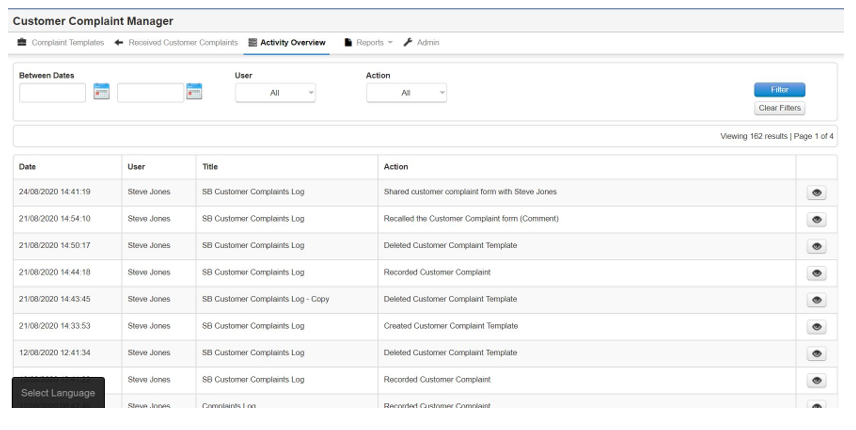Click the Activity Overview list icon
This screenshot has height=430, width=856.
coord(252,42)
